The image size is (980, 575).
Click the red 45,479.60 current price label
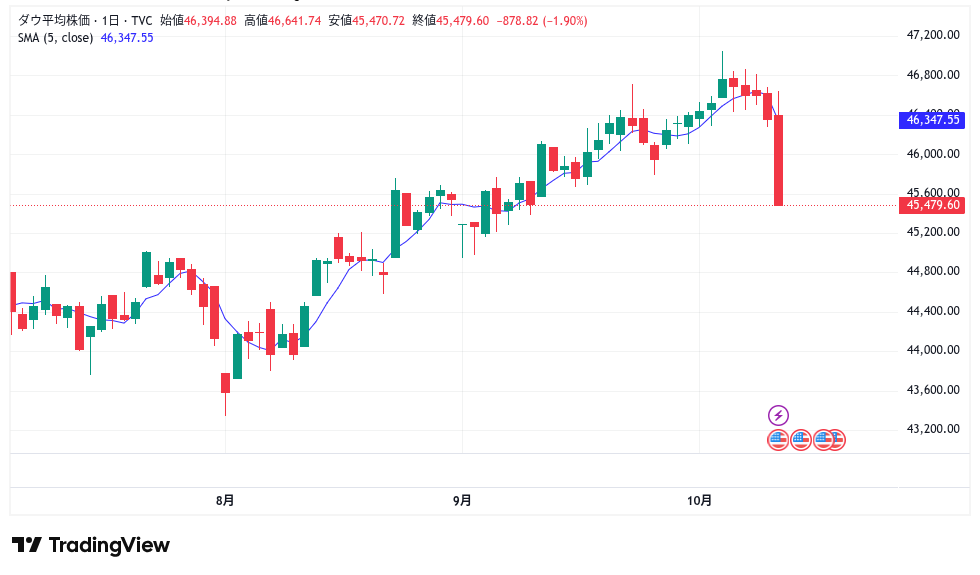click(x=932, y=205)
